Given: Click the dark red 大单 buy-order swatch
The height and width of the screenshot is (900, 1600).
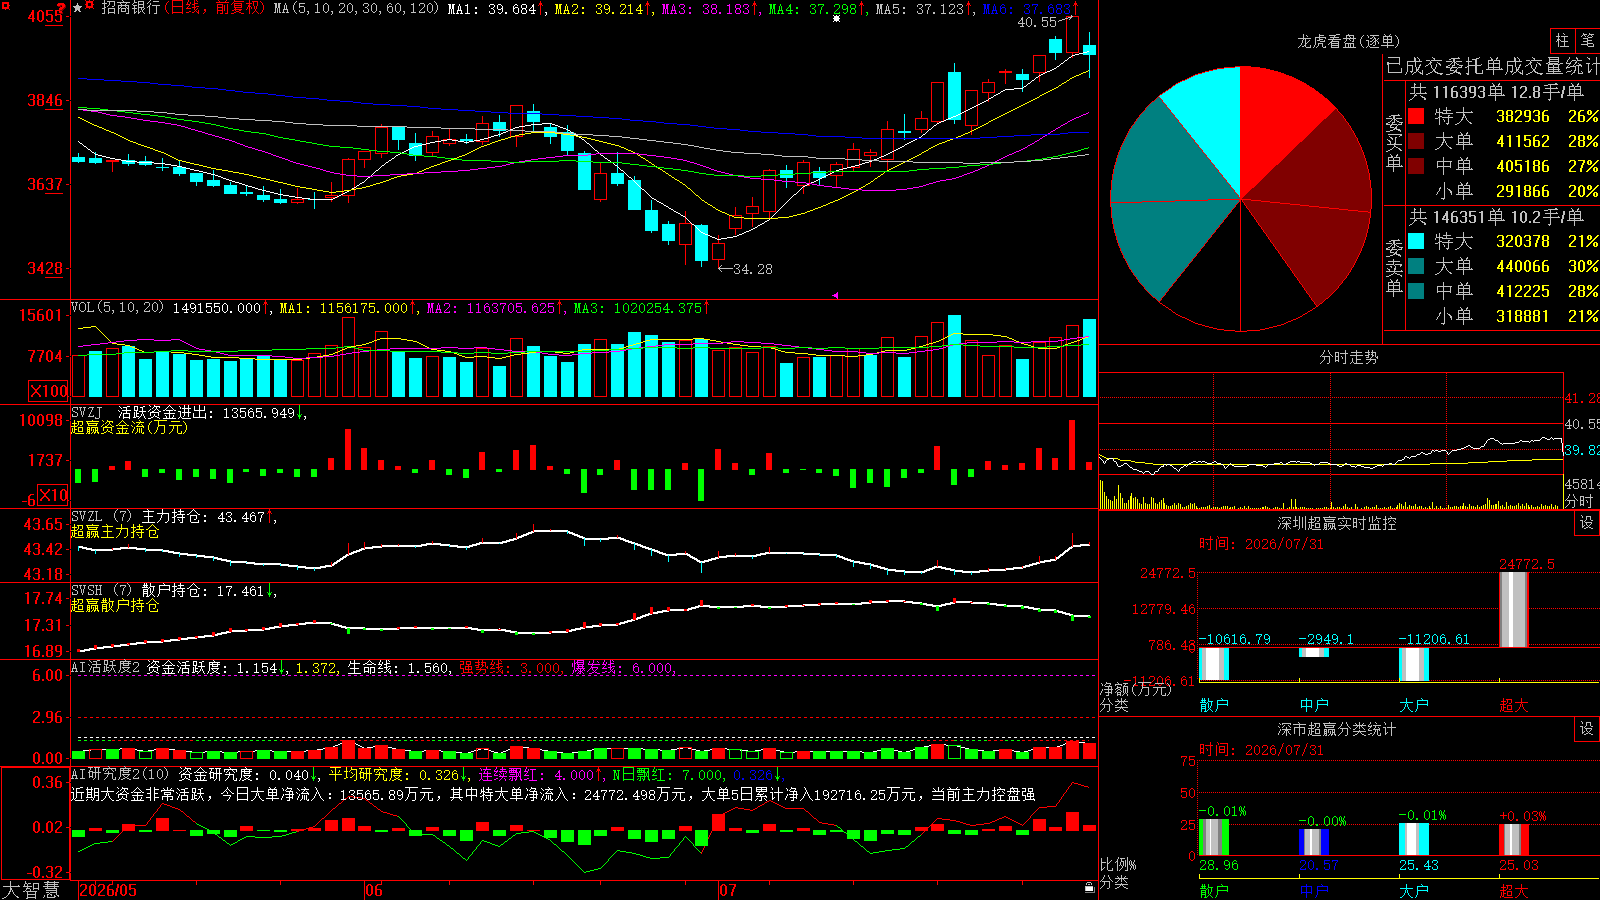Looking at the screenshot, I should click(x=1416, y=141).
